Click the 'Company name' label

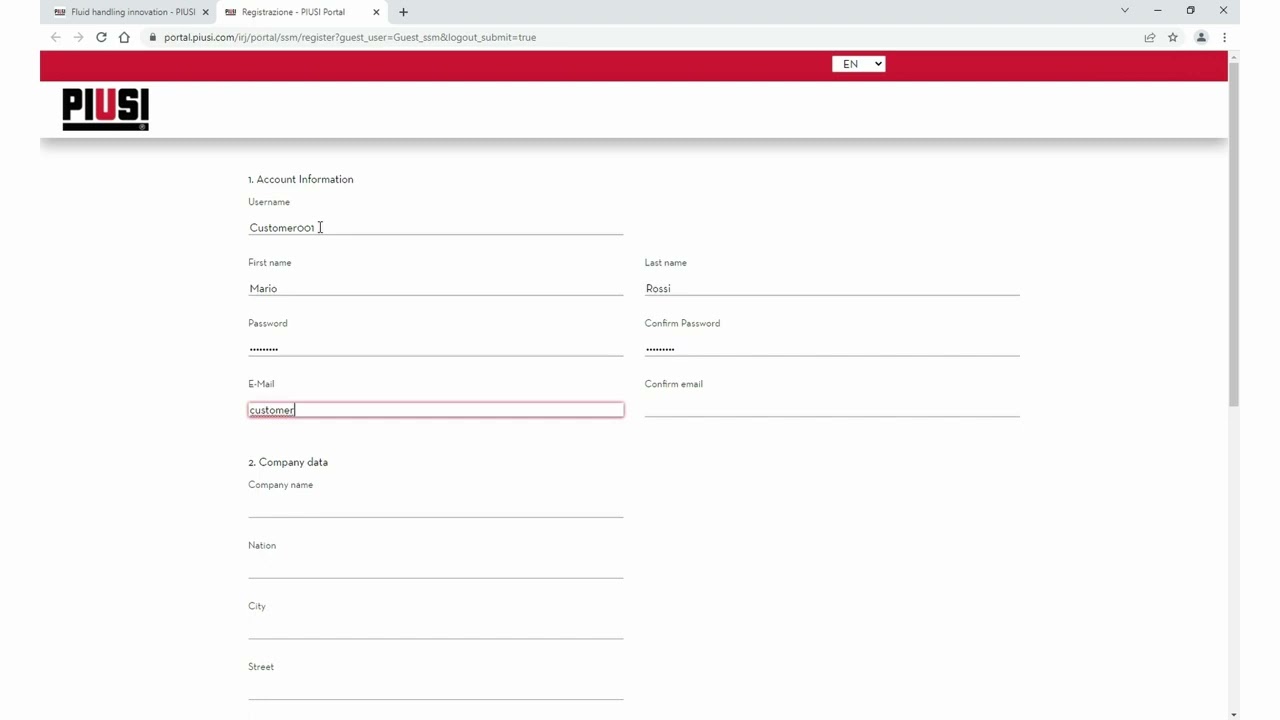[x=280, y=485]
